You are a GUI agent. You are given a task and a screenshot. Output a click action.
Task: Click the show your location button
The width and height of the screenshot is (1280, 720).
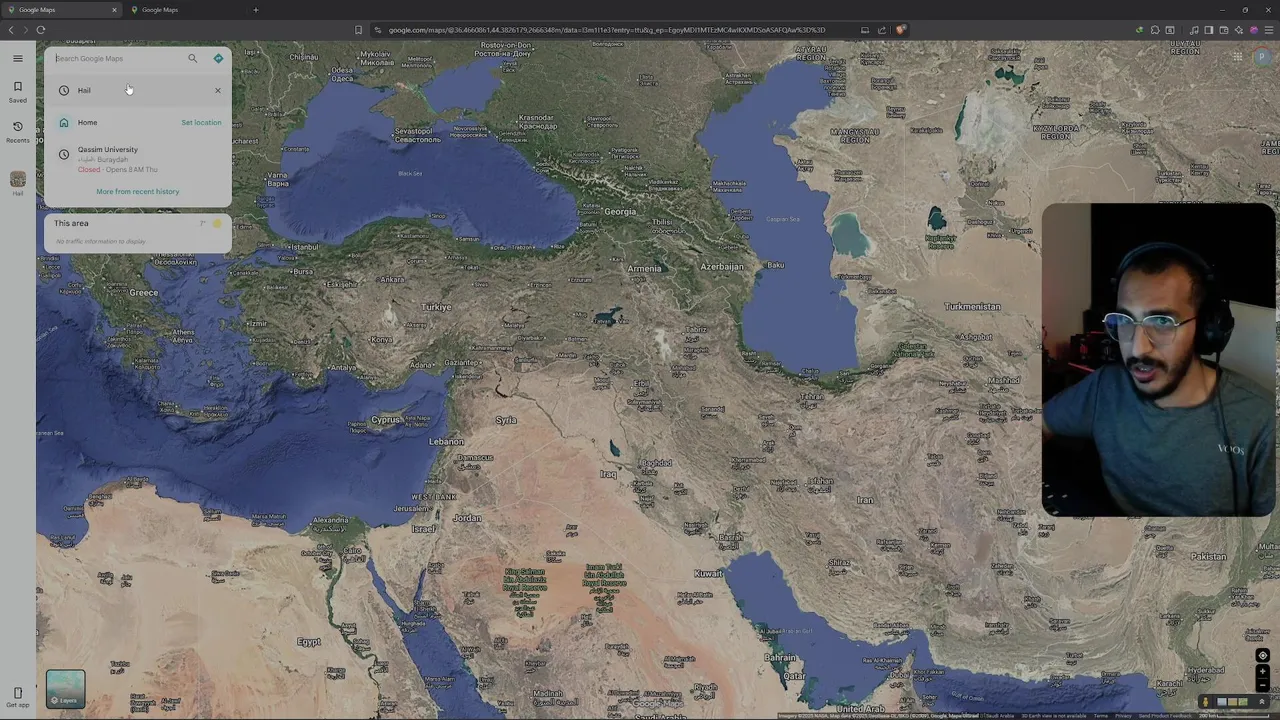(x=1263, y=656)
